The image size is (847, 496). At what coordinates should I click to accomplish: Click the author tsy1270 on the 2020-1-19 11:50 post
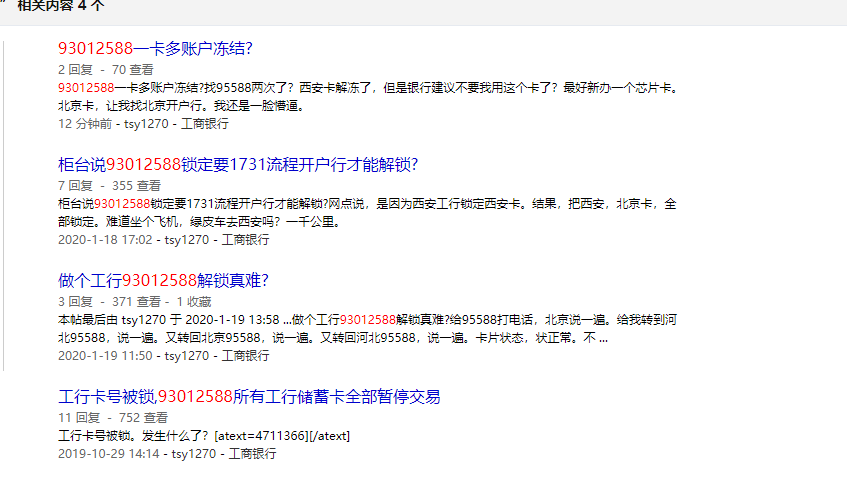click(x=186, y=356)
